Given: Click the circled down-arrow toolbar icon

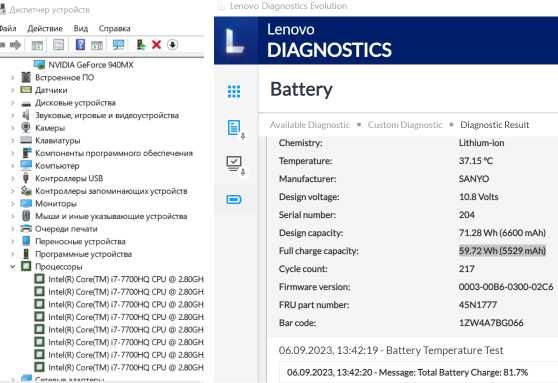Looking at the screenshot, I should 173,45.
